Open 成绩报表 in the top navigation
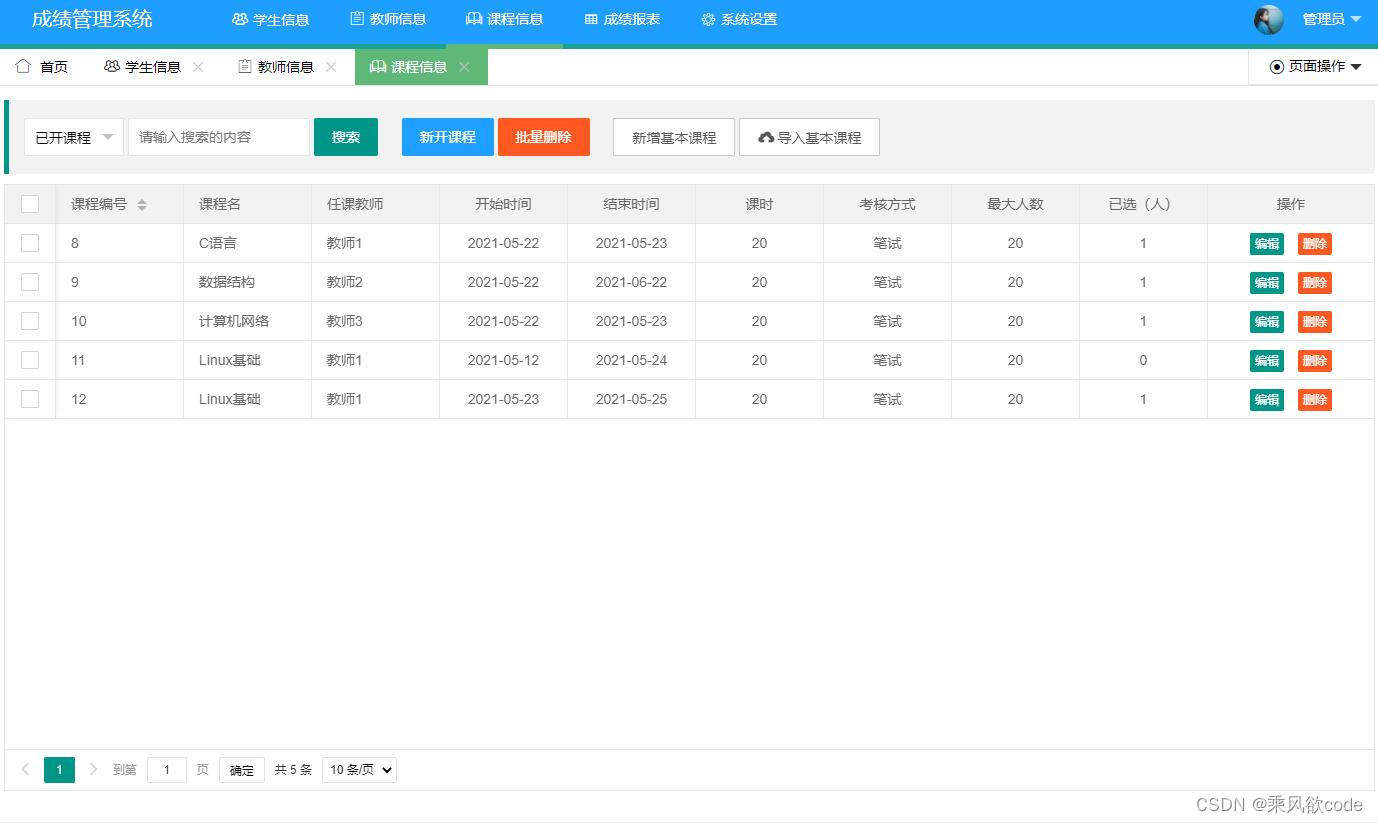The width and height of the screenshot is (1378, 823). tap(622, 19)
